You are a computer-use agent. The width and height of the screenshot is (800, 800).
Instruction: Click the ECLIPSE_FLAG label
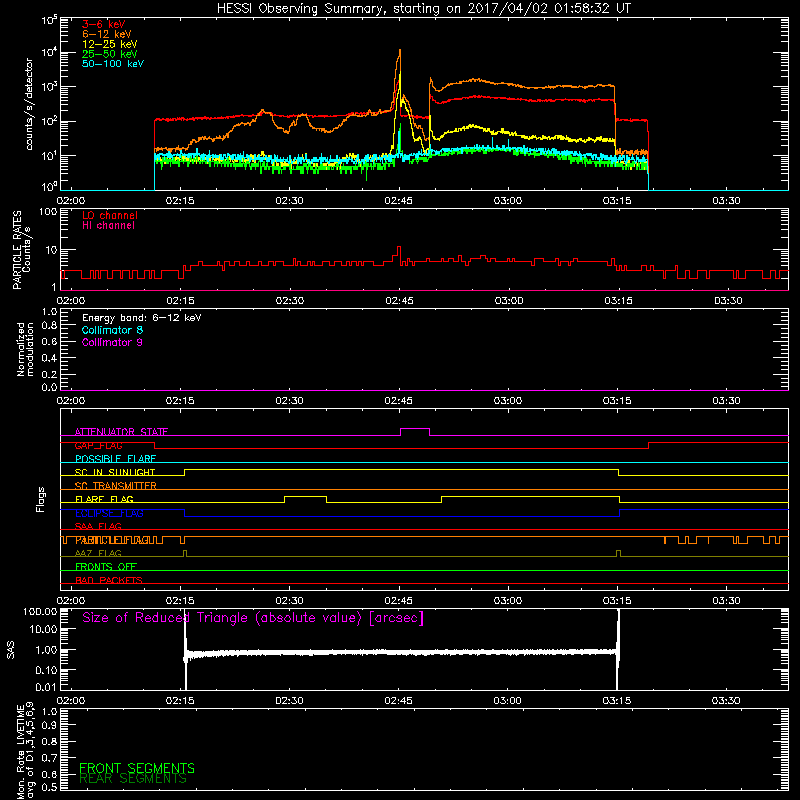(109, 513)
